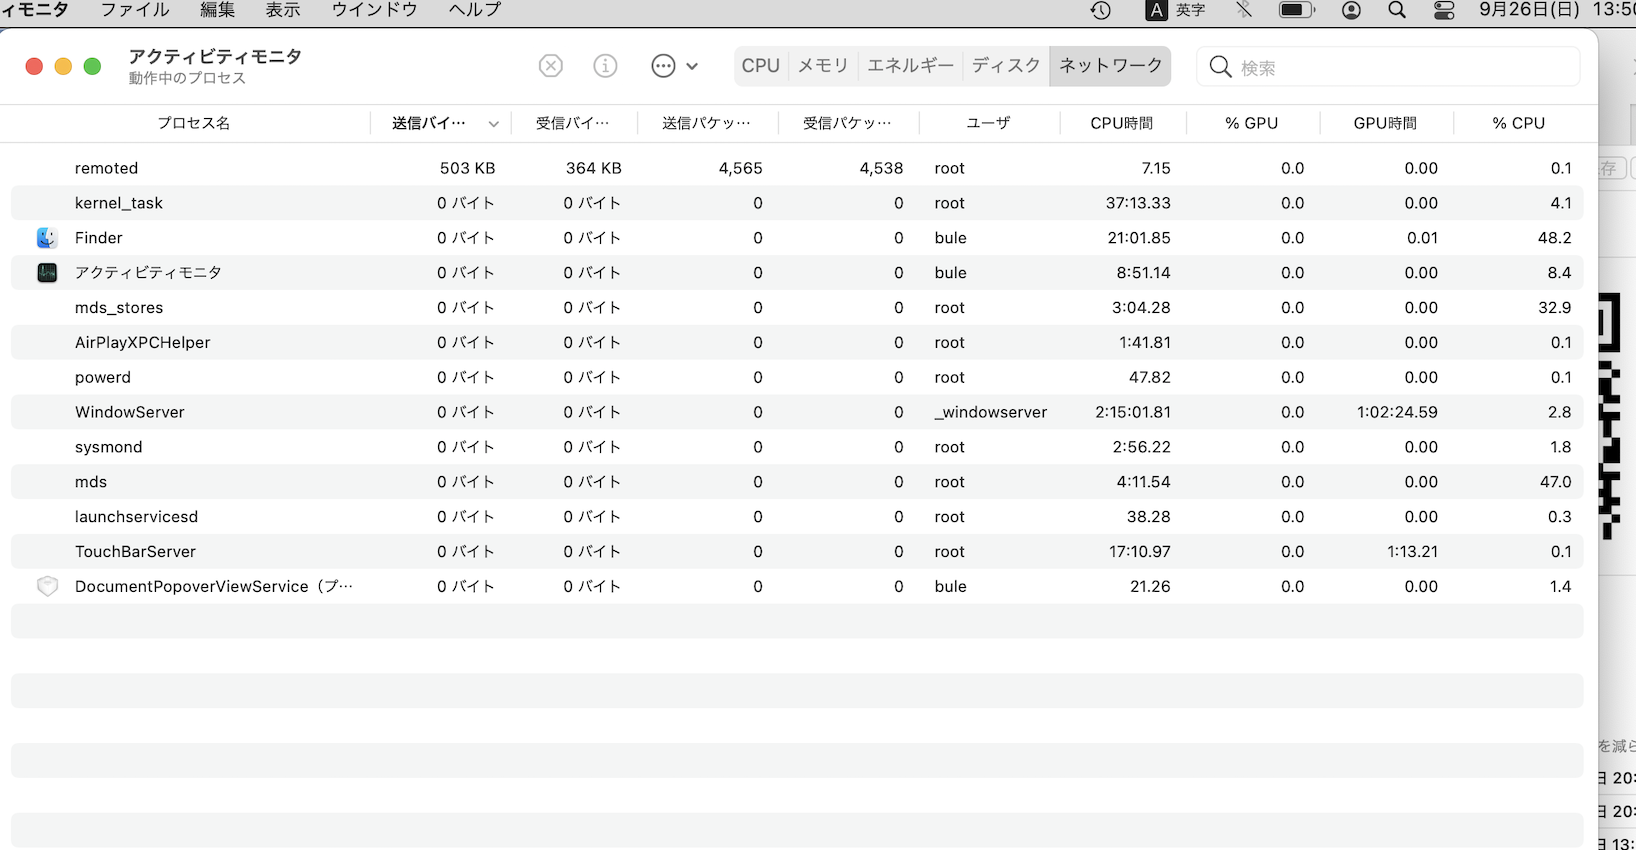Viewport: 1636px width, 850px height.
Task: Select the mds_stores process row
Action: [x=797, y=308]
